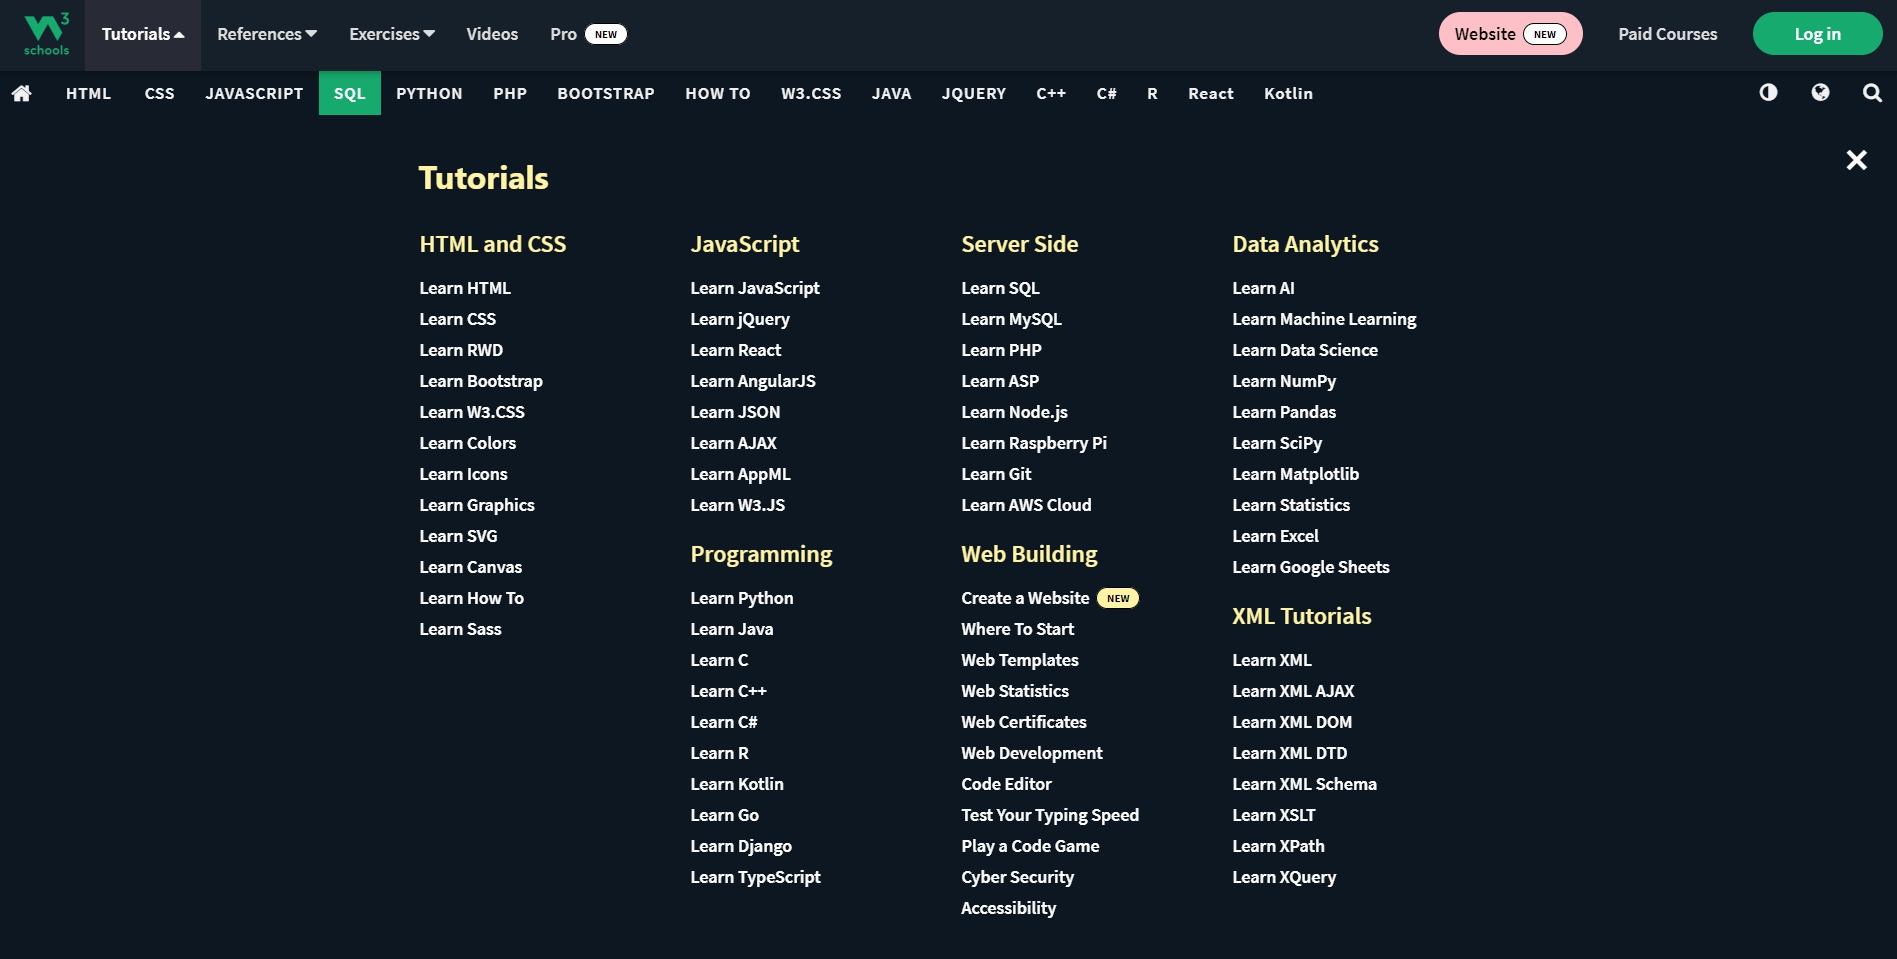The image size is (1897, 959).
Task: Open Web Templates link
Action: tap(1020, 660)
